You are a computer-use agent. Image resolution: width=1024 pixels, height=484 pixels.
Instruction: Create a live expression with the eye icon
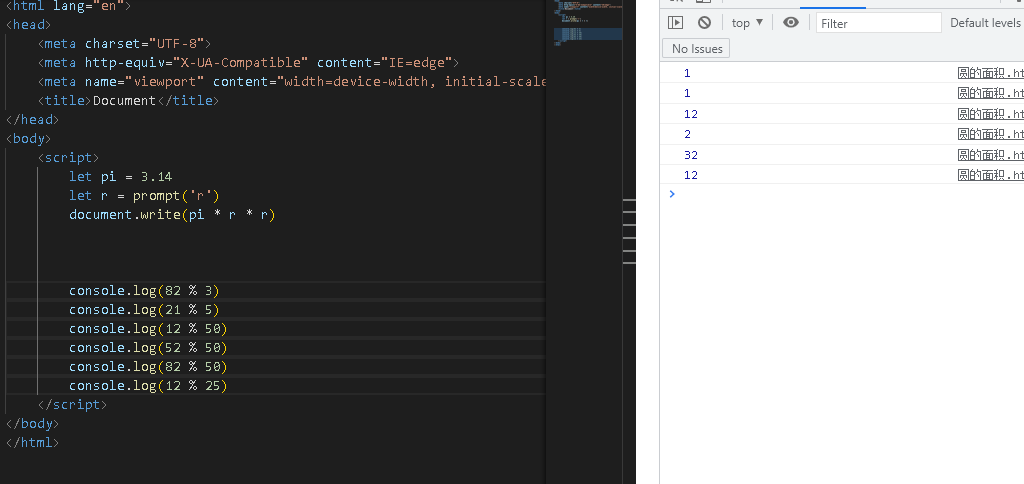point(791,23)
